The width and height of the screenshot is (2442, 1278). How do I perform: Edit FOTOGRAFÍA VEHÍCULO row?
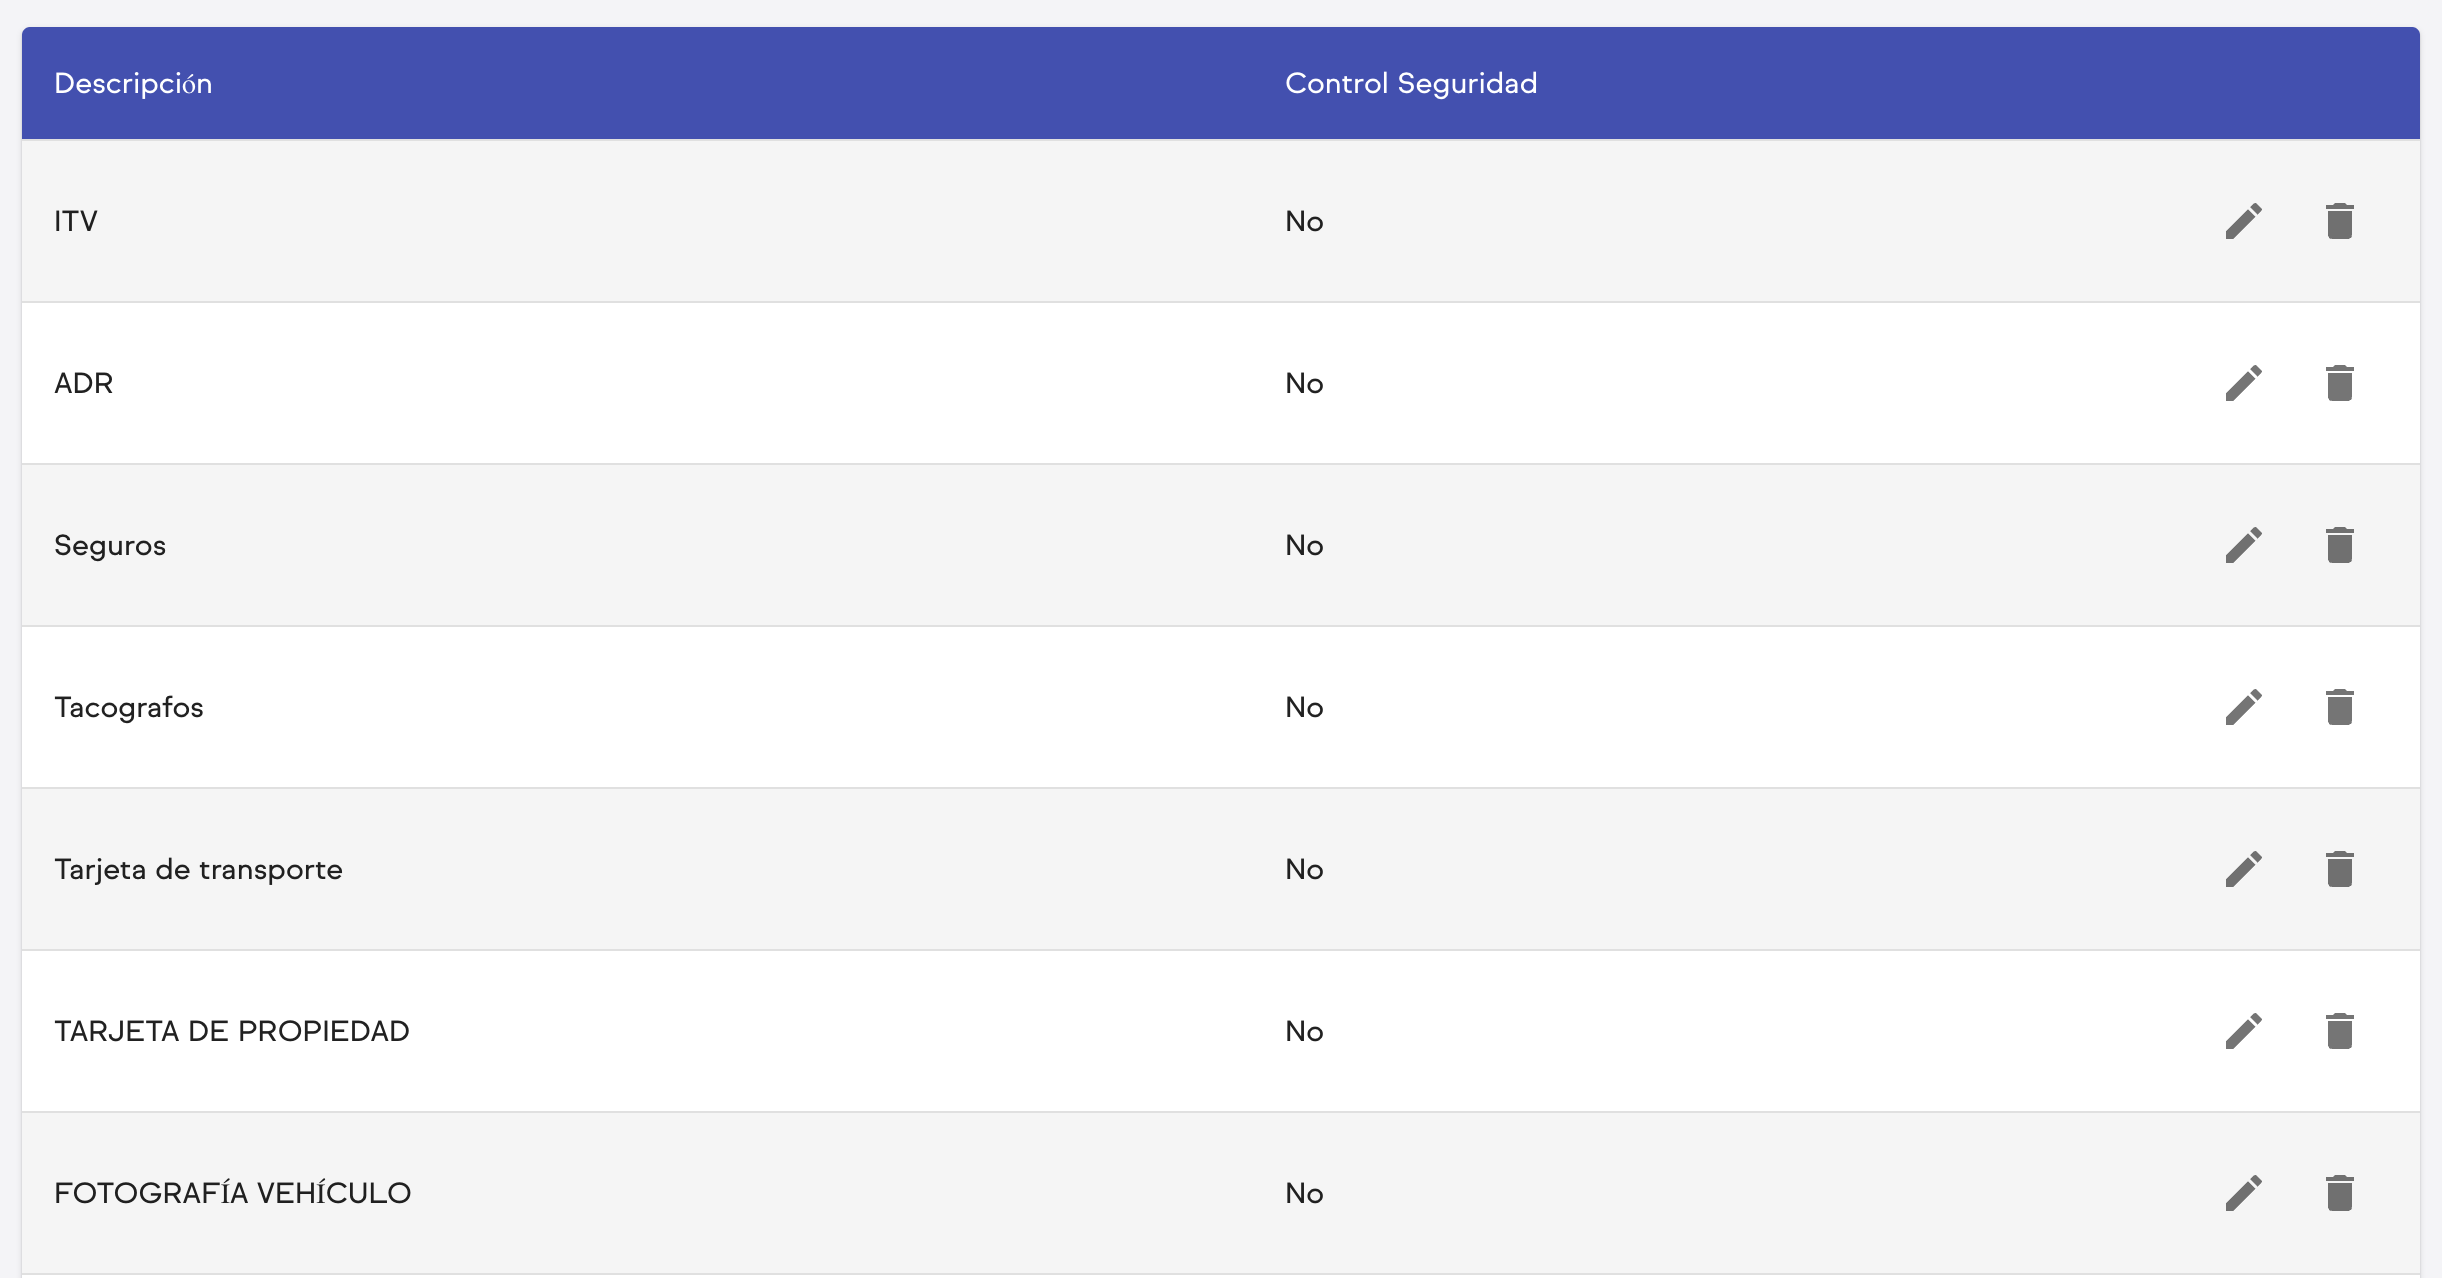pyautogui.click(x=2243, y=1193)
